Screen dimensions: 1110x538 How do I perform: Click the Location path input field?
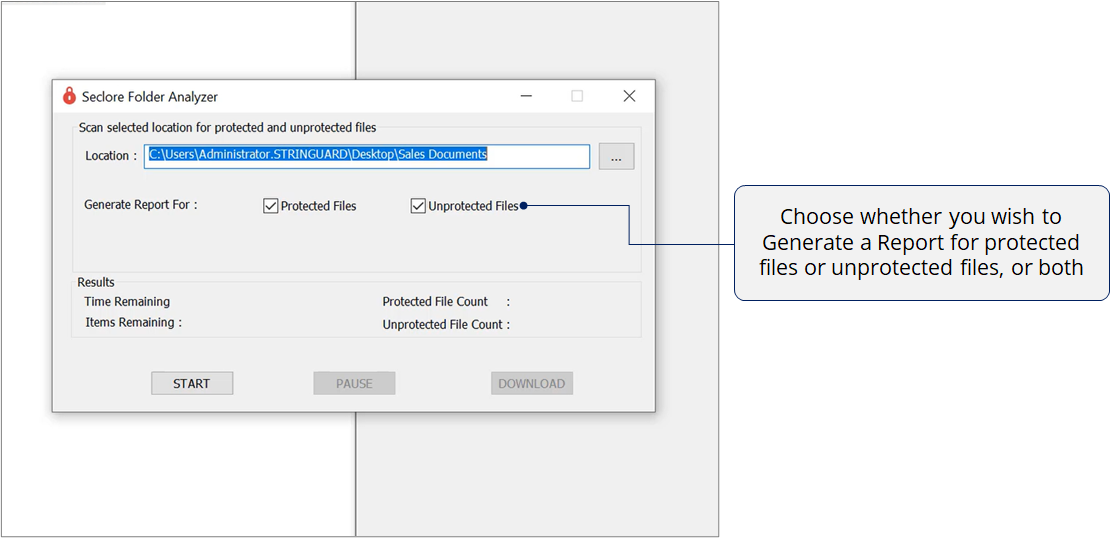(367, 156)
